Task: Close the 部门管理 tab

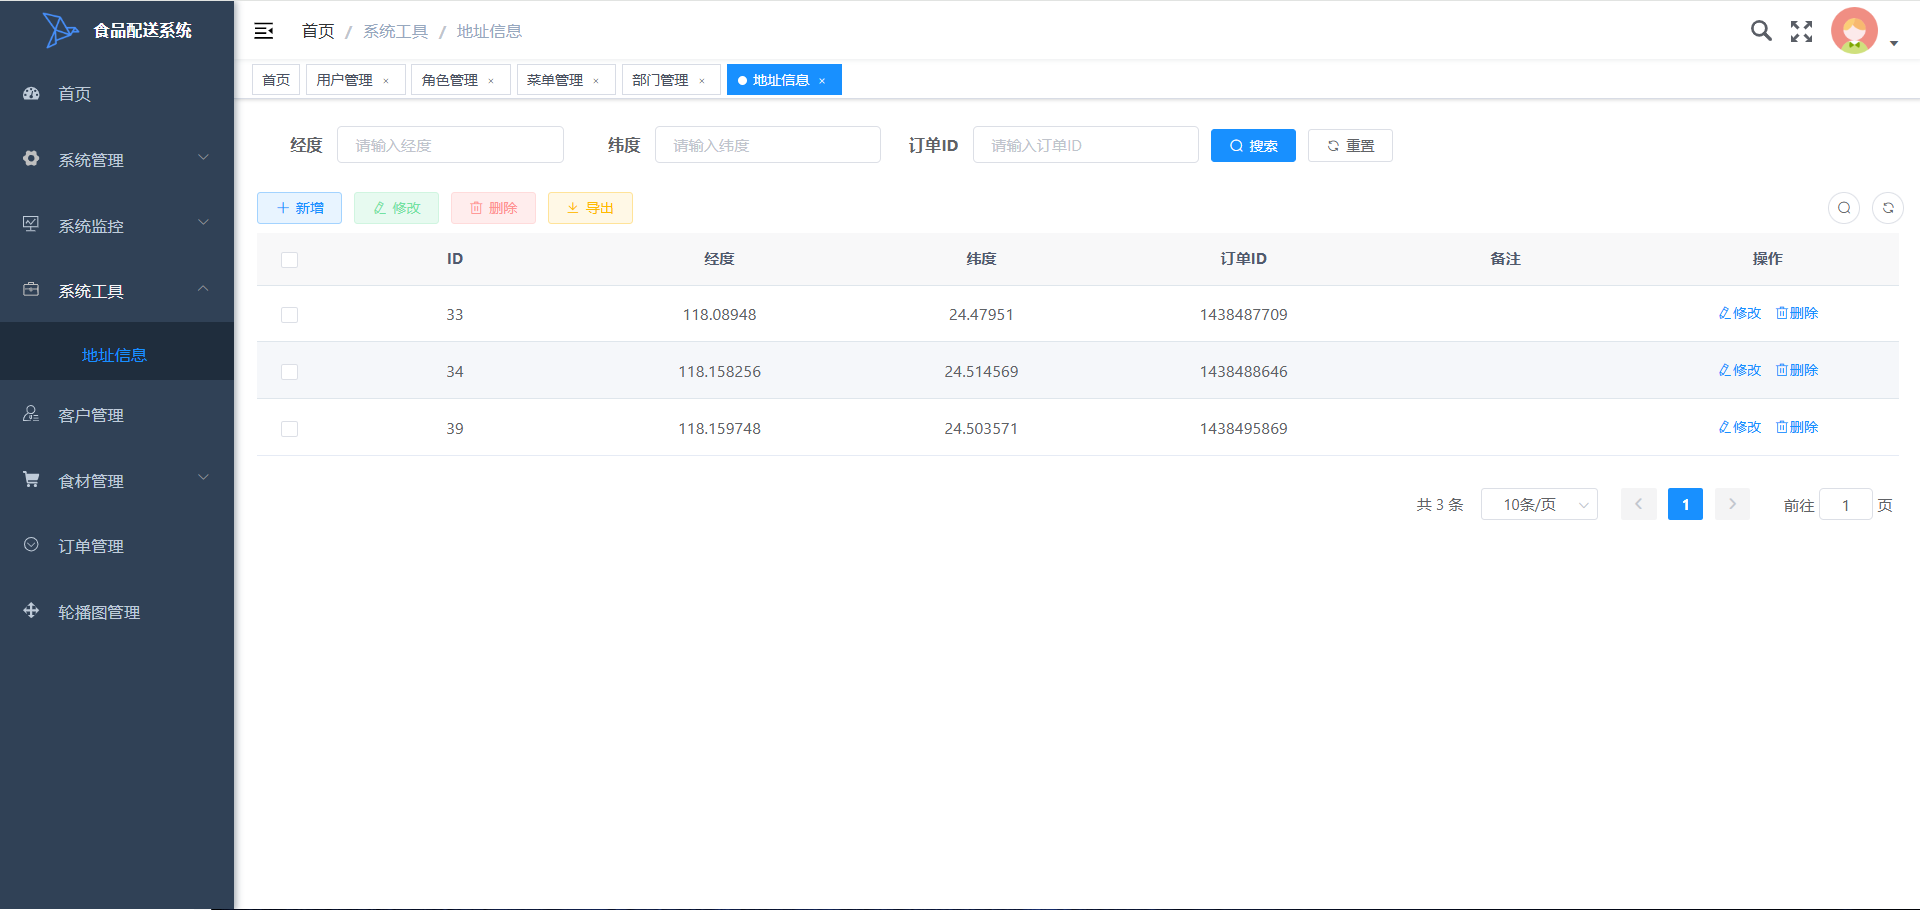Action: tap(702, 81)
